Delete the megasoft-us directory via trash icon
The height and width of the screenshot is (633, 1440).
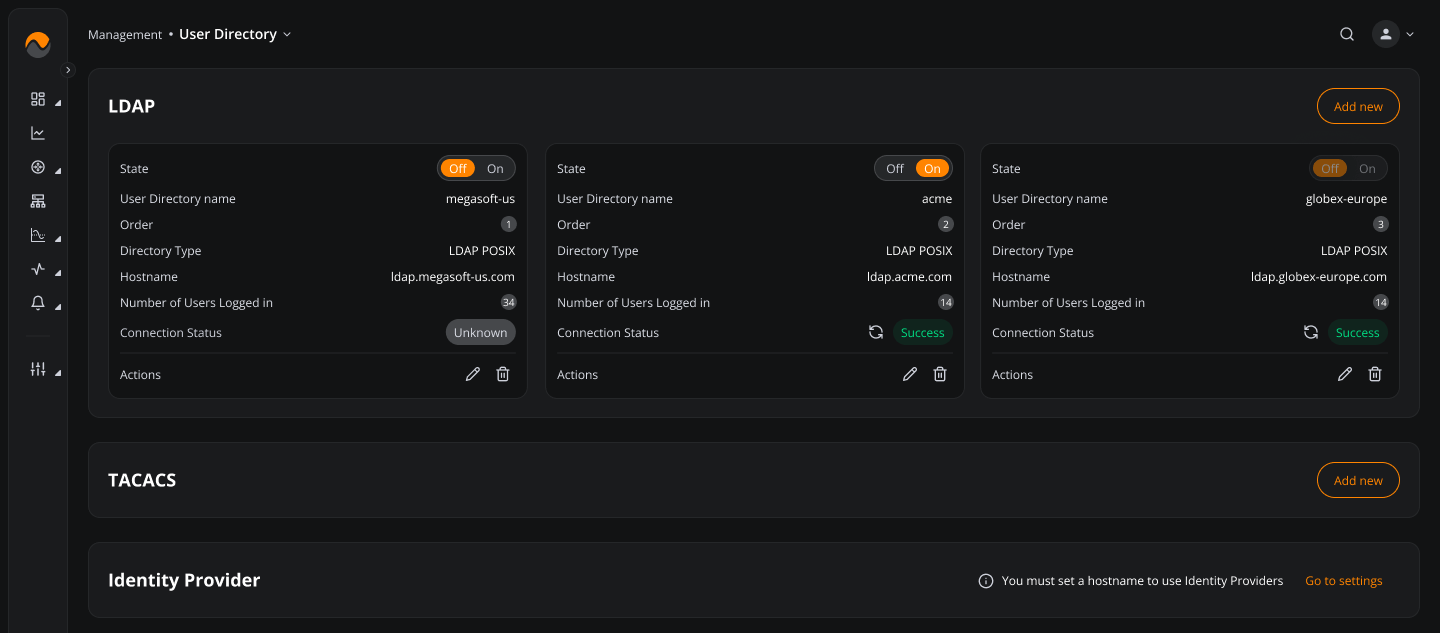pos(503,374)
